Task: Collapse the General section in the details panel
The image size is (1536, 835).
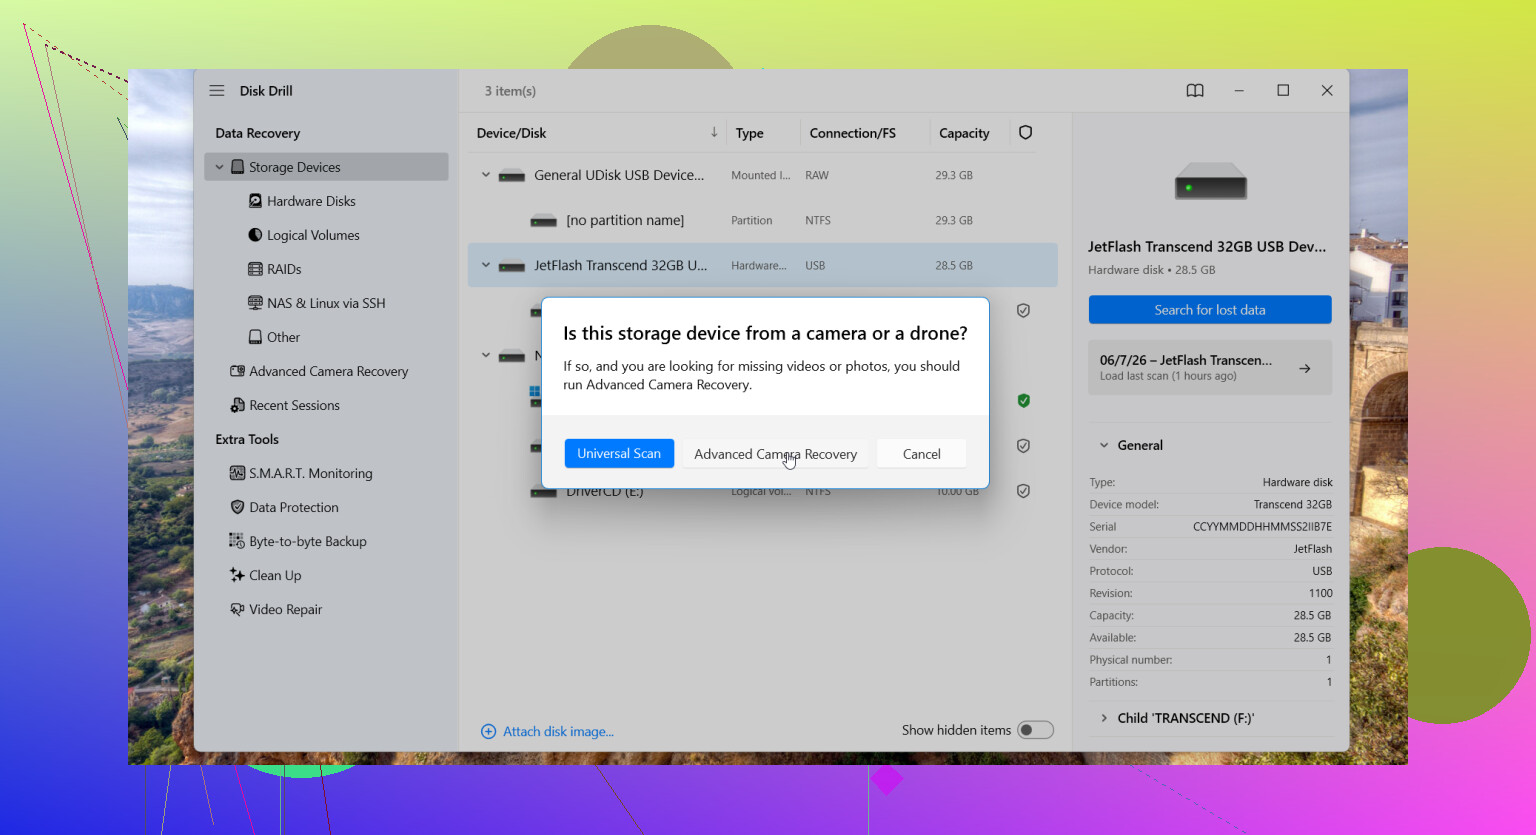Action: point(1104,445)
